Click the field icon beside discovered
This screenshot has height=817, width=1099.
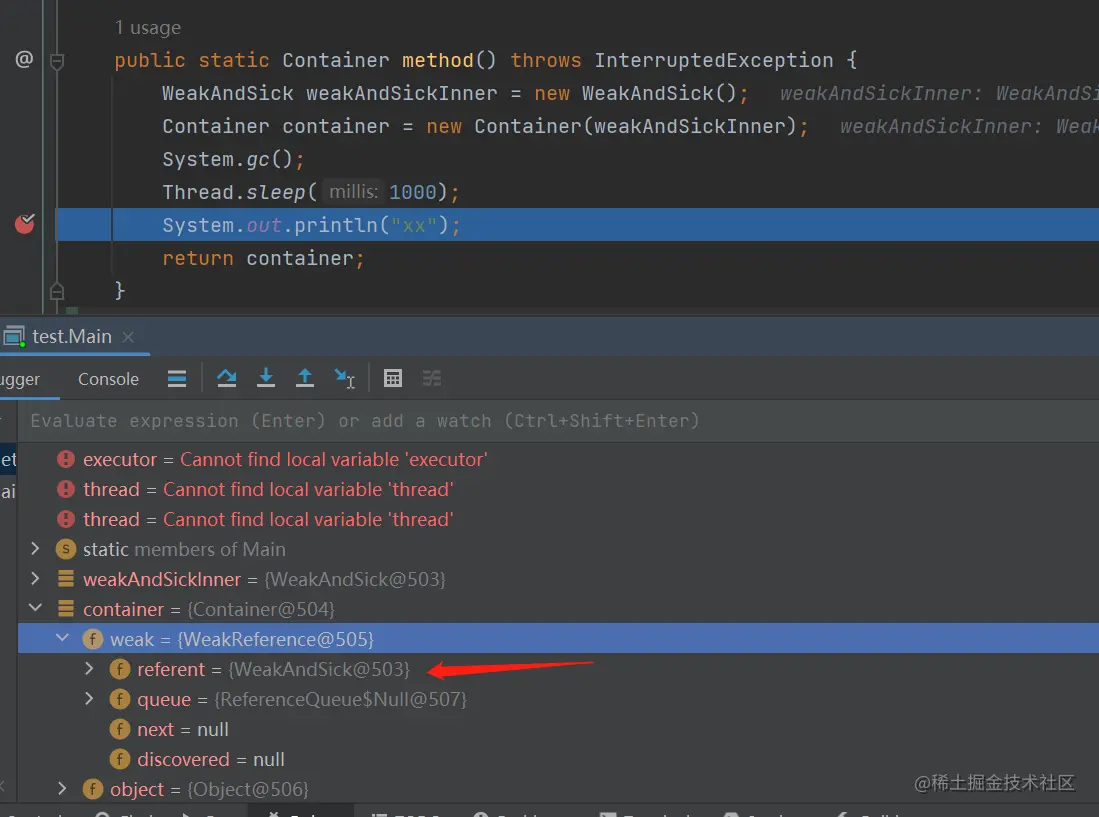[120, 759]
